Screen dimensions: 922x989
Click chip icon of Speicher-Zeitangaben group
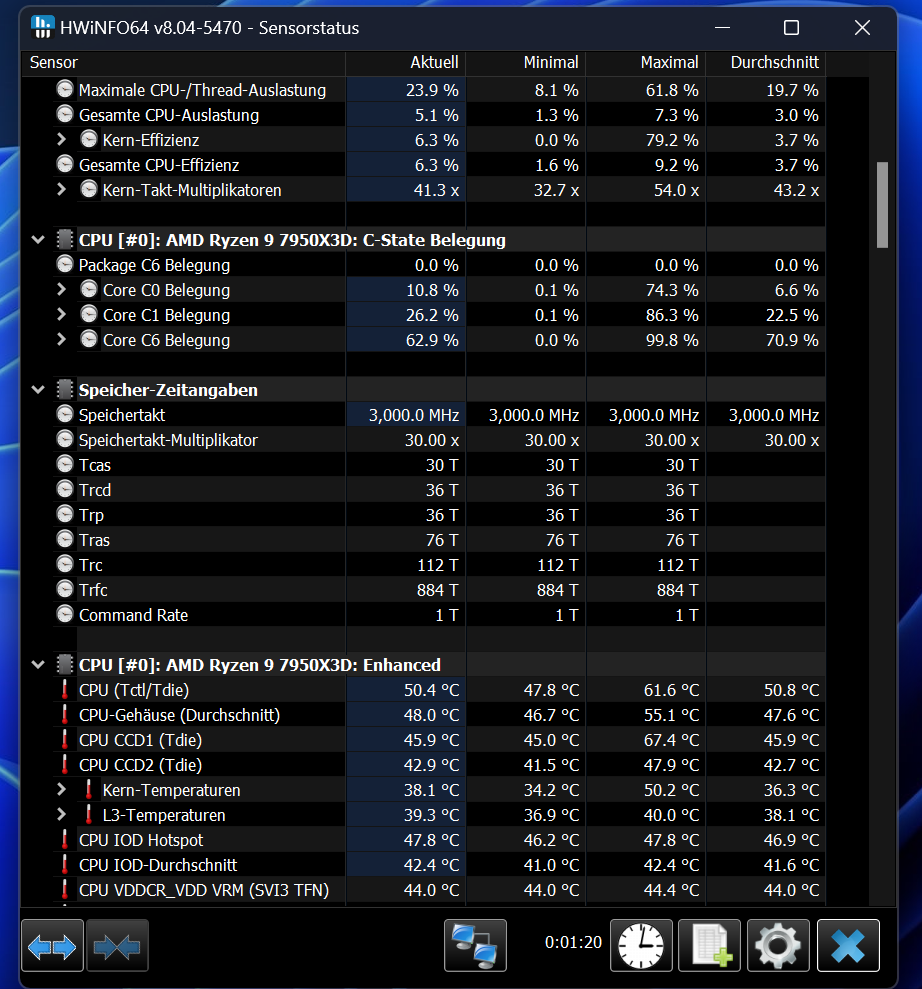(64, 390)
